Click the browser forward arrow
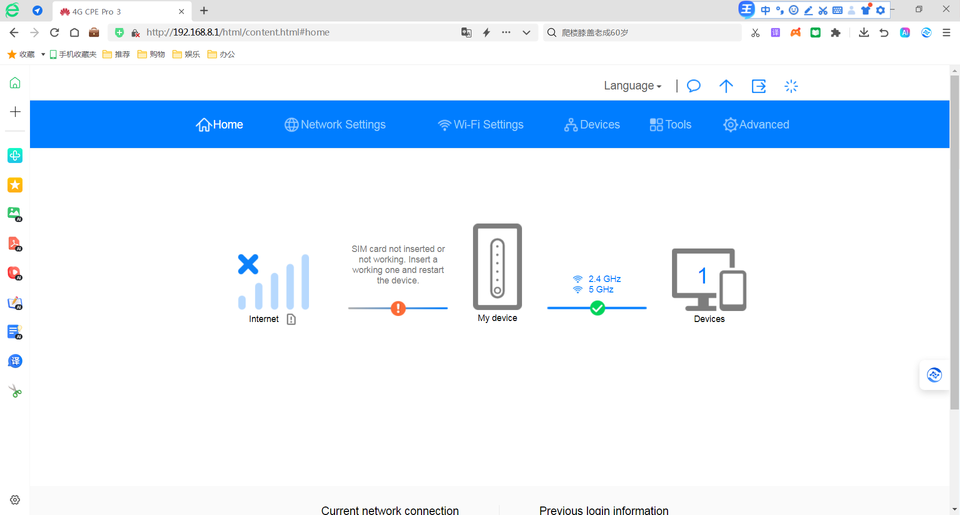The image size is (960, 515). [34, 32]
